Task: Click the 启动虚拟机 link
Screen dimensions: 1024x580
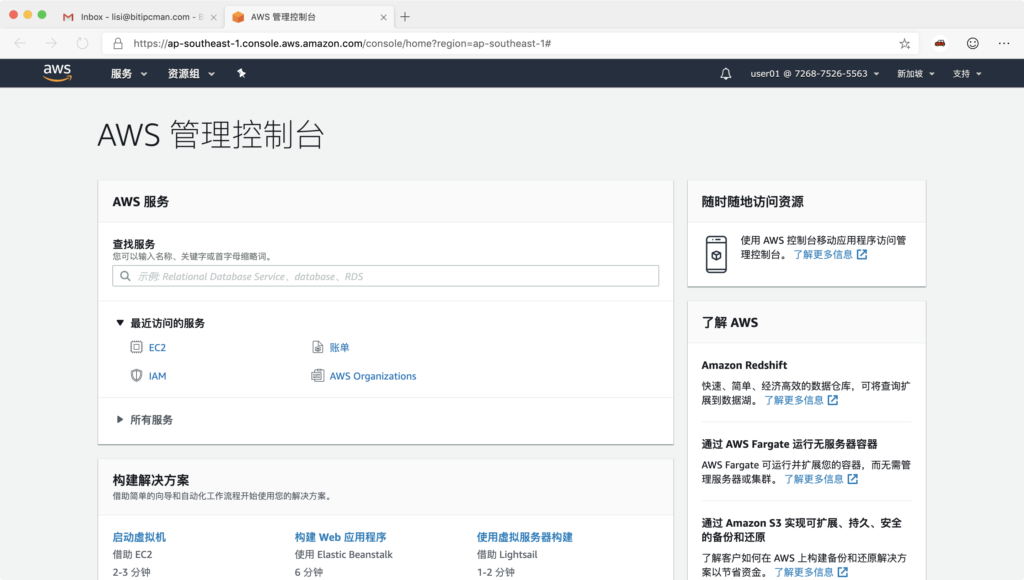Action: pyautogui.click(x=139, y=537)
